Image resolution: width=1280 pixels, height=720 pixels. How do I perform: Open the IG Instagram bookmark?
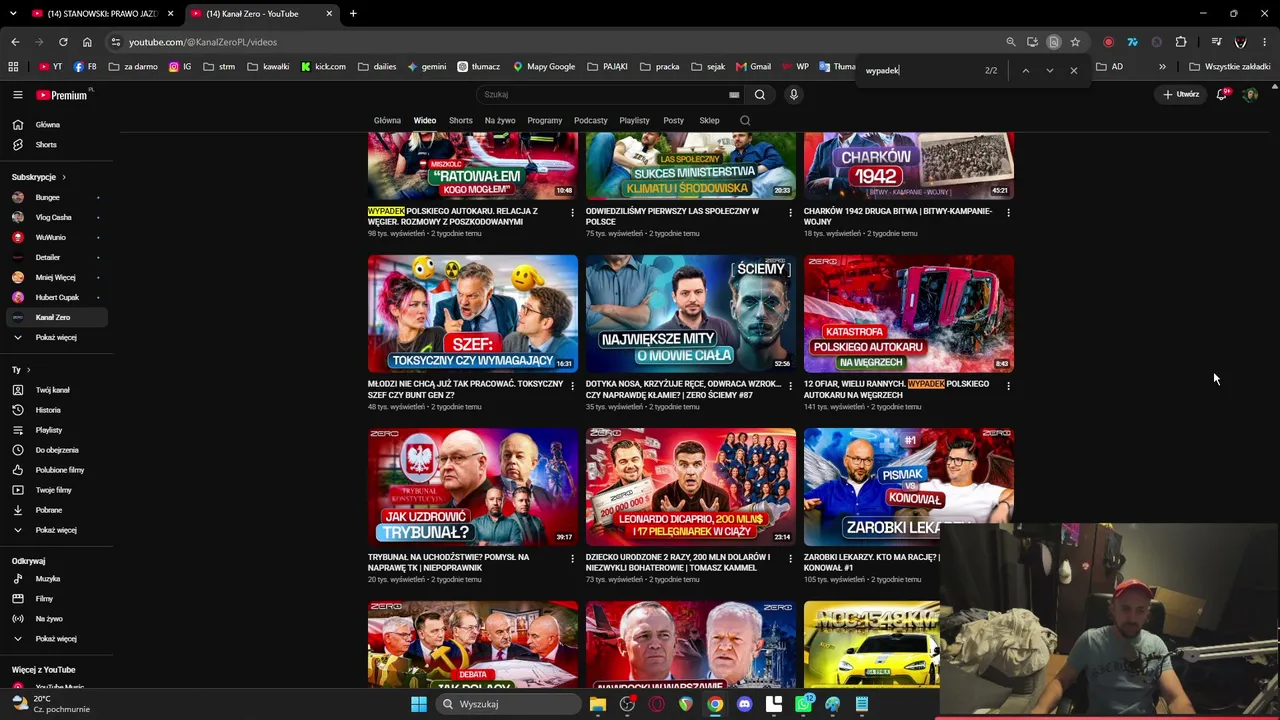coord(180,67)
